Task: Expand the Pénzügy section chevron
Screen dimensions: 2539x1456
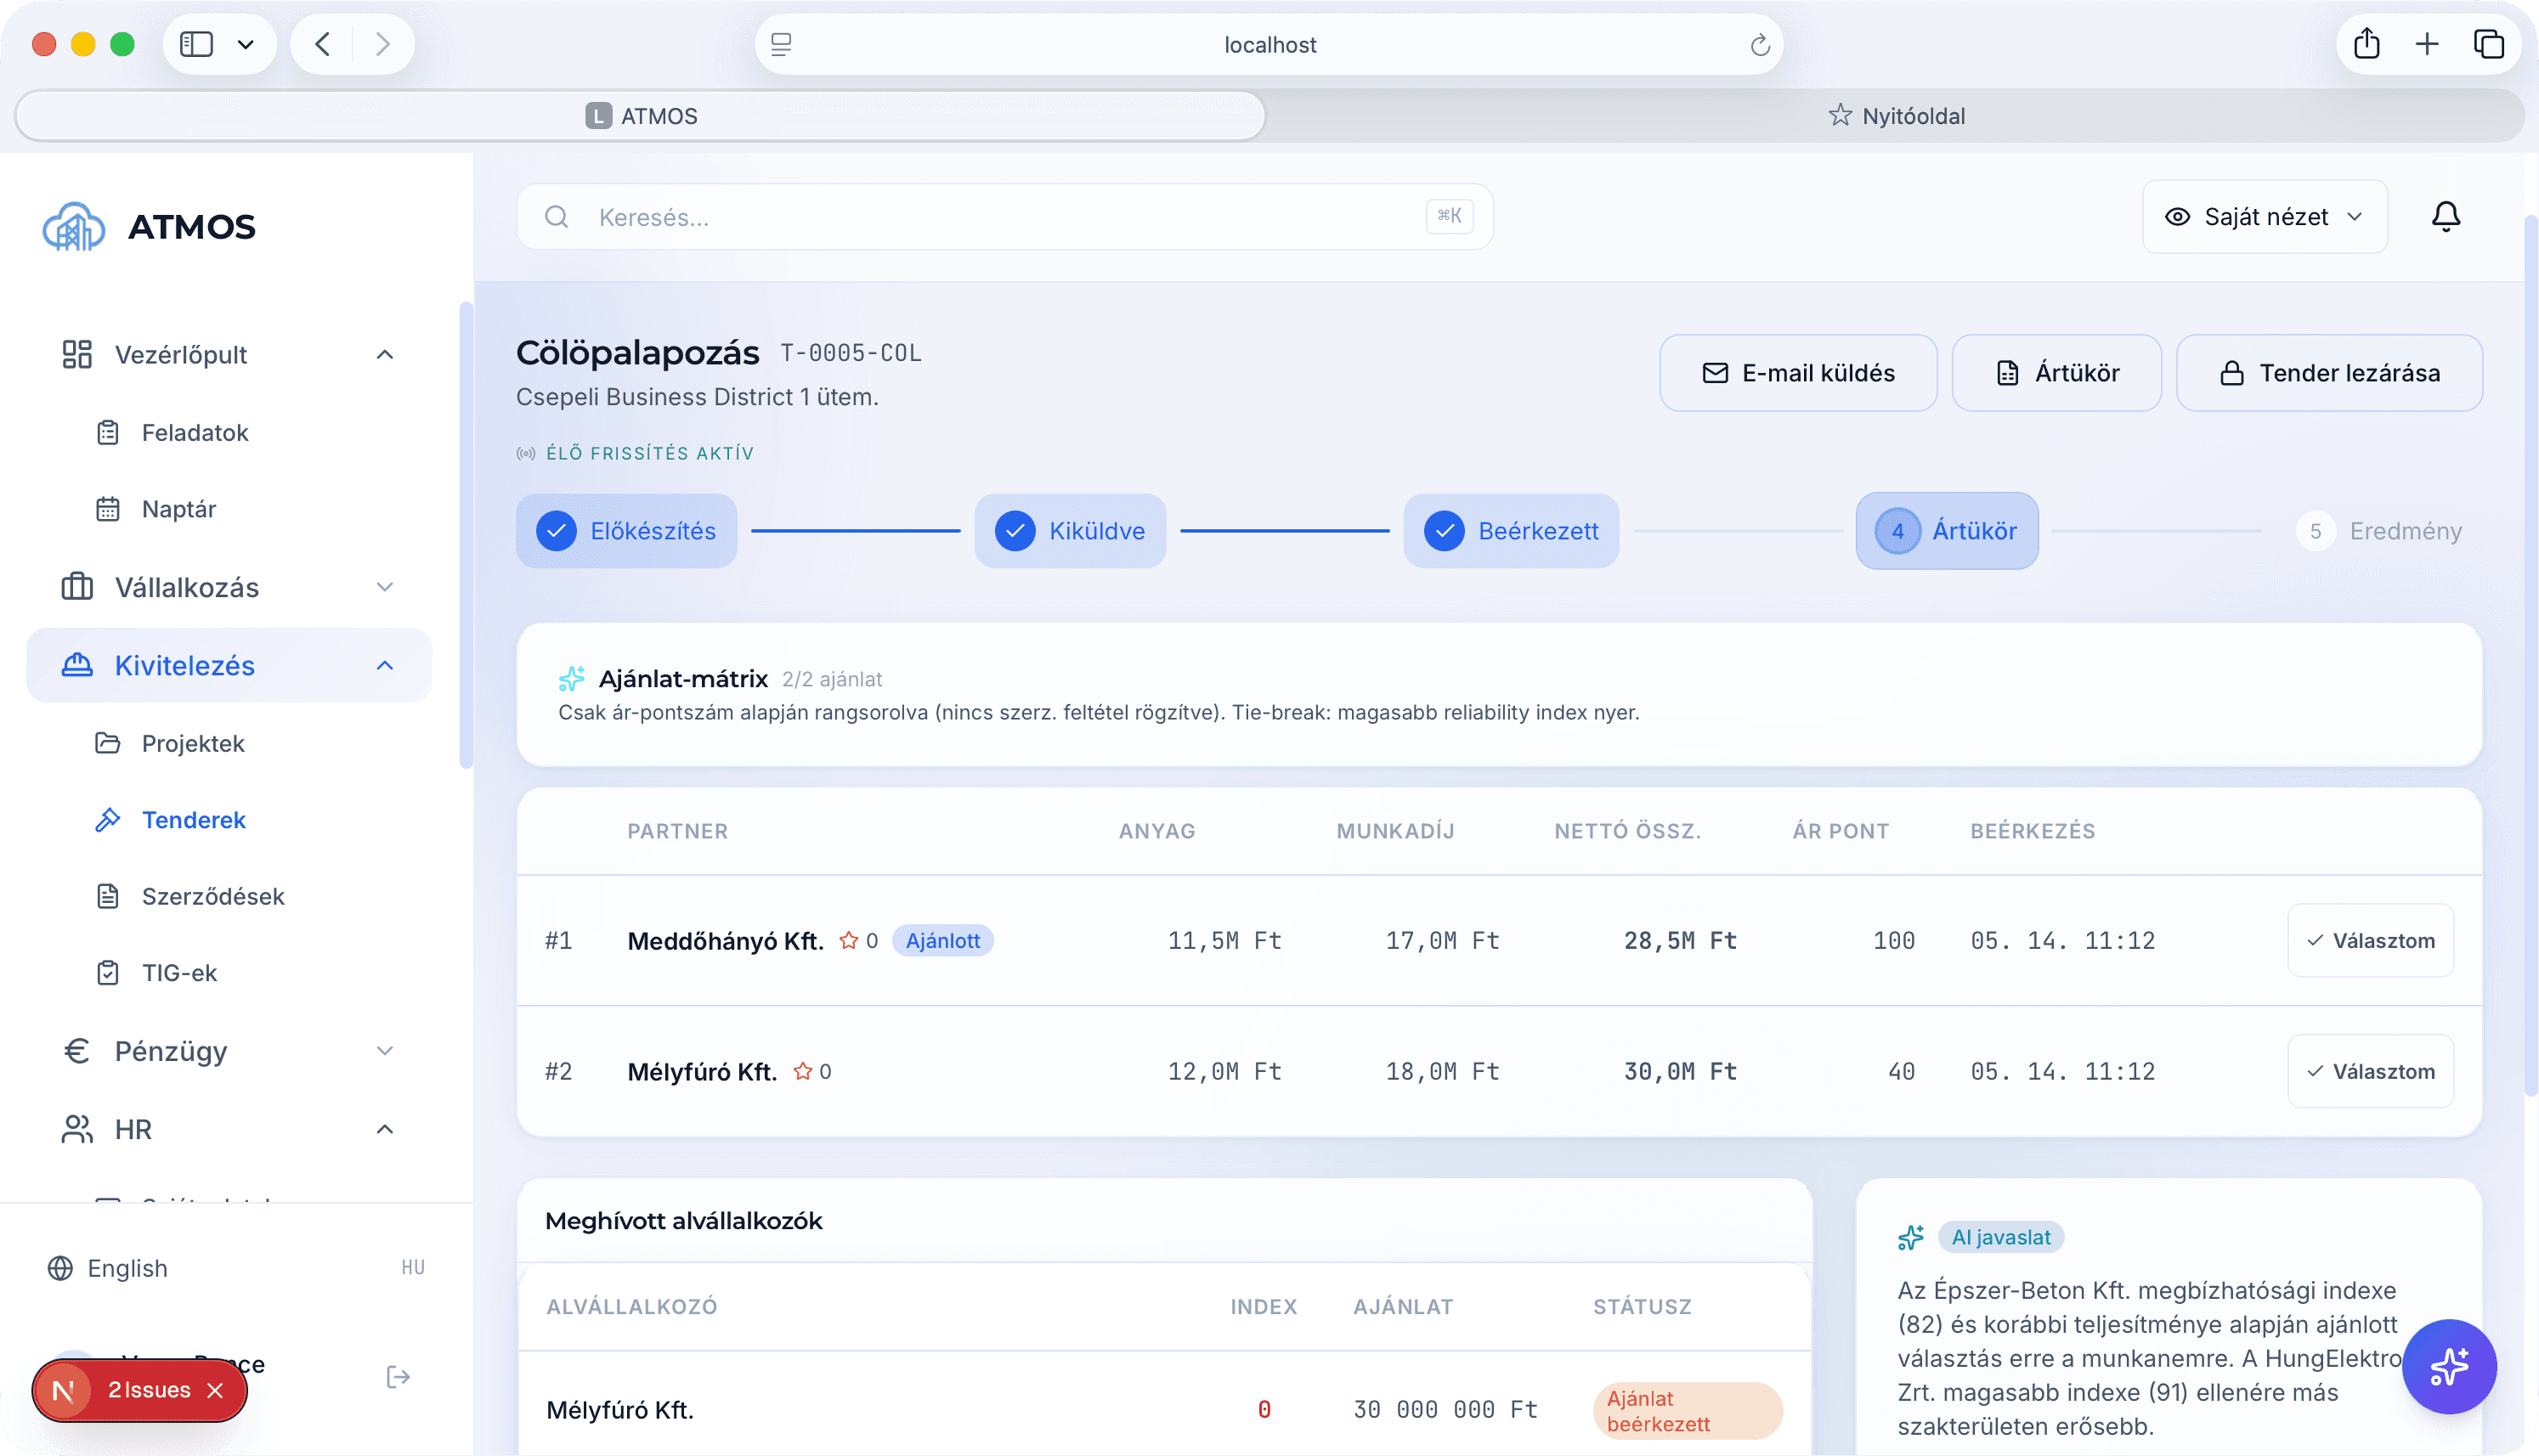Action: [385, 1051]
